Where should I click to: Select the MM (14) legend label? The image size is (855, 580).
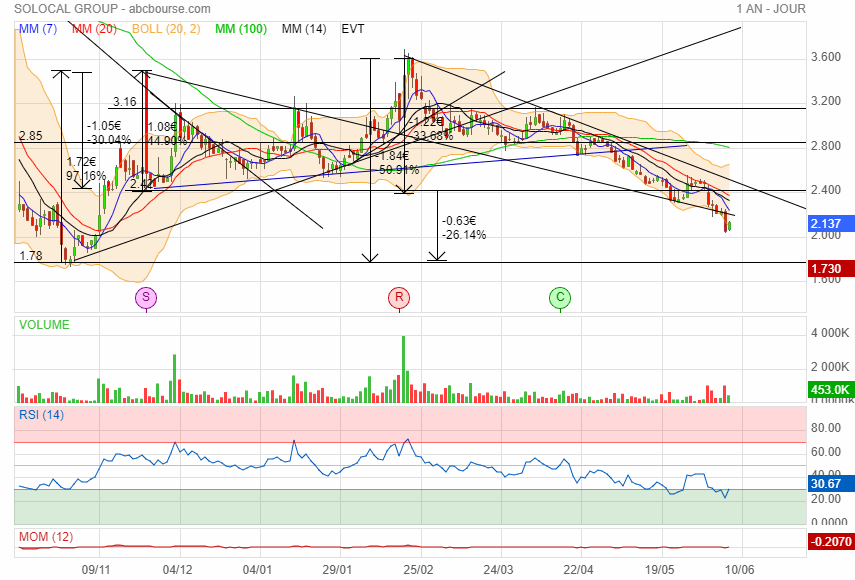pyautogui.click(x=304, y=29)
